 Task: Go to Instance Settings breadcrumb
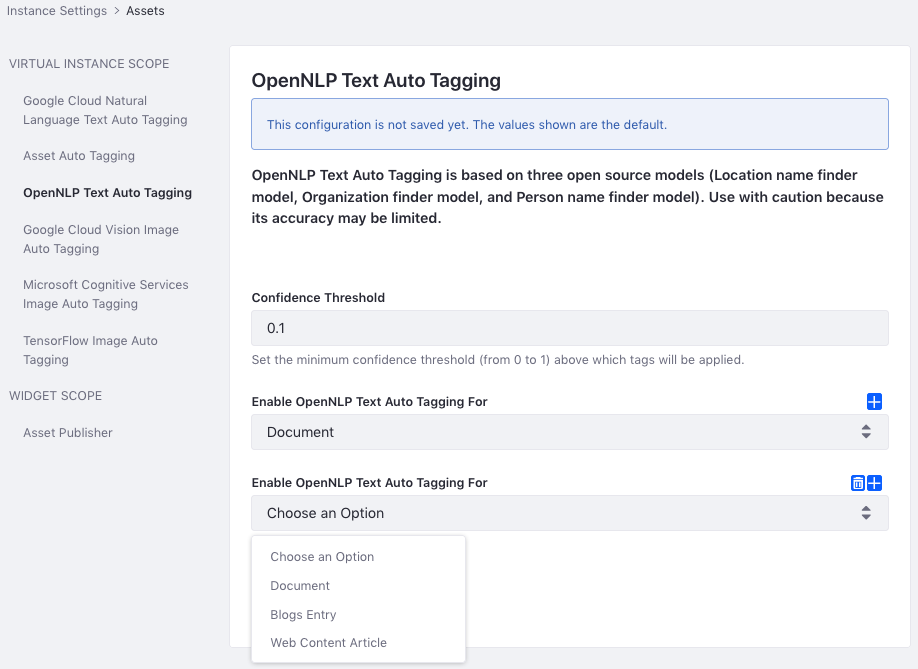point(57,11)
